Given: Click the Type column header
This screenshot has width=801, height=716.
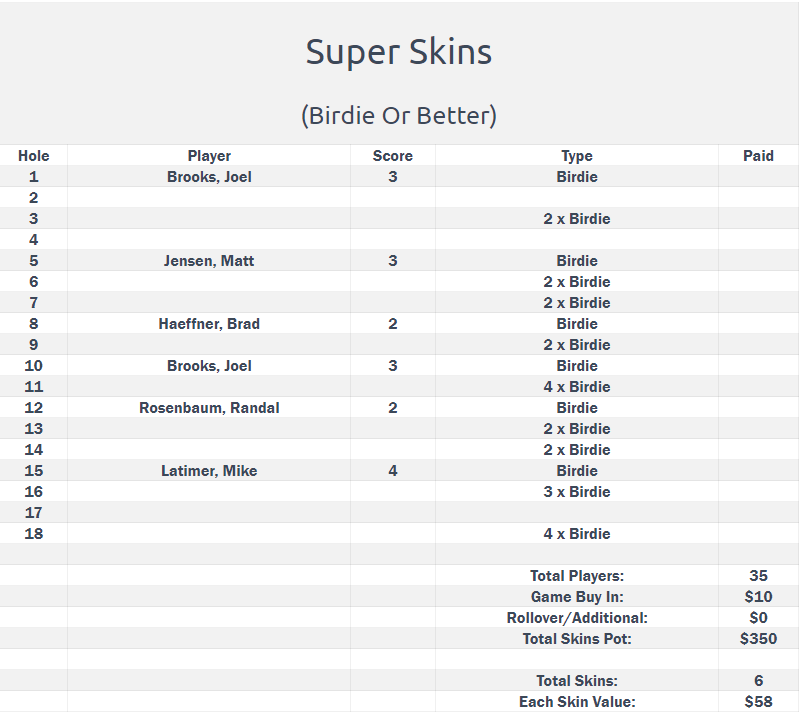Looking at the screenshot, I should pos(577,156).
